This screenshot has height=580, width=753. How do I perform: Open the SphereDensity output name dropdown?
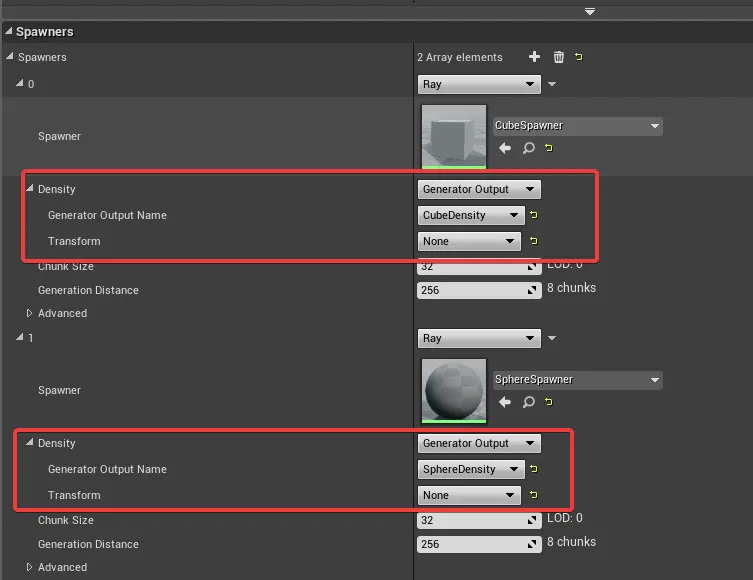(x=470, y=469)
